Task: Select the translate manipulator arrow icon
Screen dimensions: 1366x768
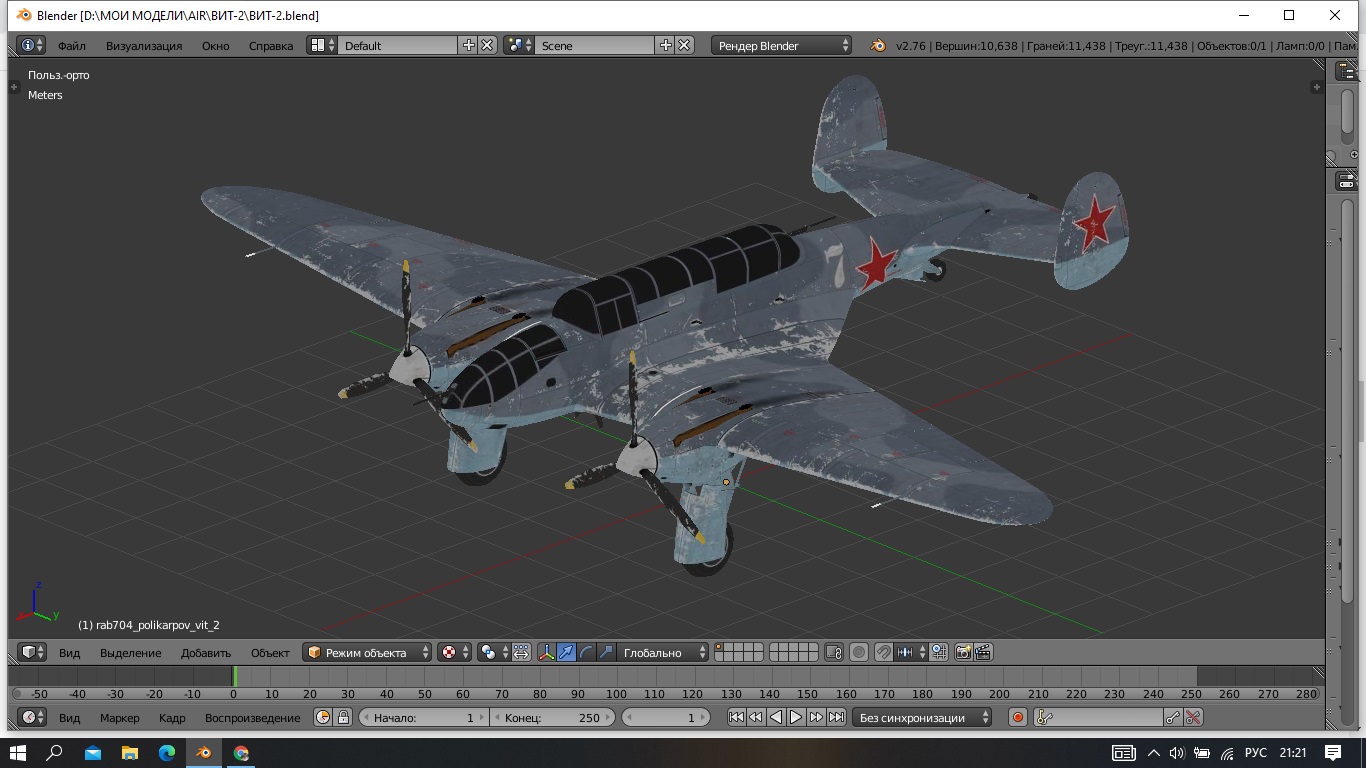Action: click(566, 652)
